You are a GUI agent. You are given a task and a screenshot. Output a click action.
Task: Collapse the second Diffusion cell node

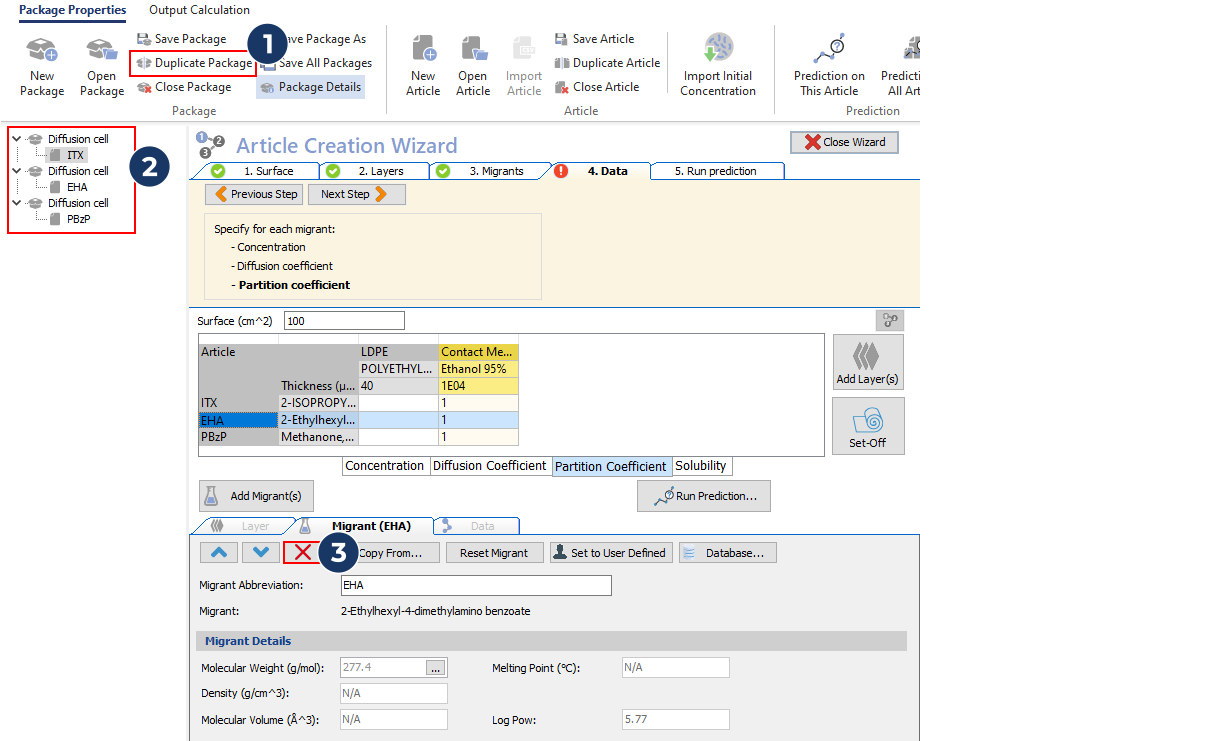(16, 171)
